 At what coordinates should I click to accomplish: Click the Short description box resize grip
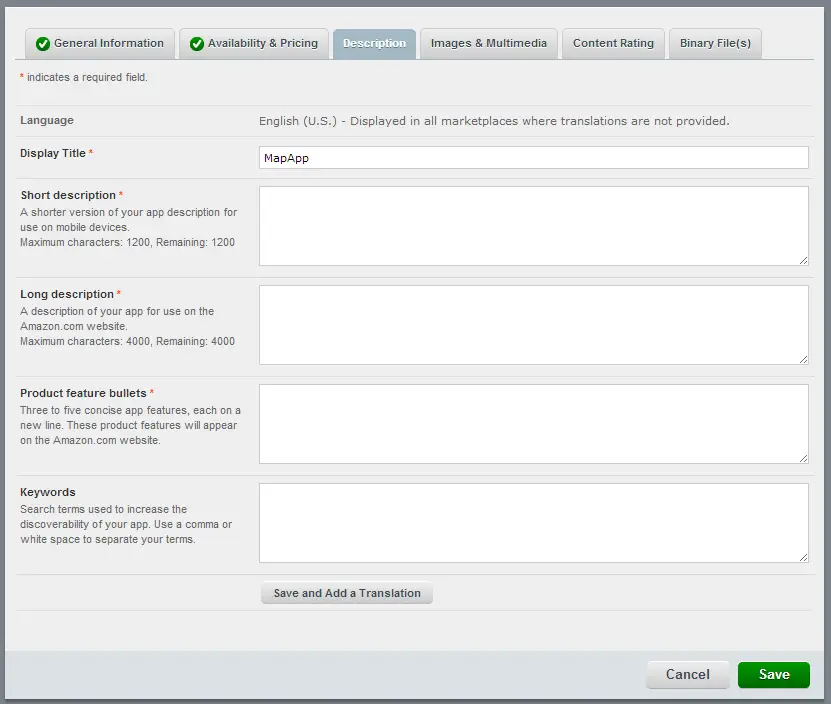pyautogui.click(x=803, y=260)
